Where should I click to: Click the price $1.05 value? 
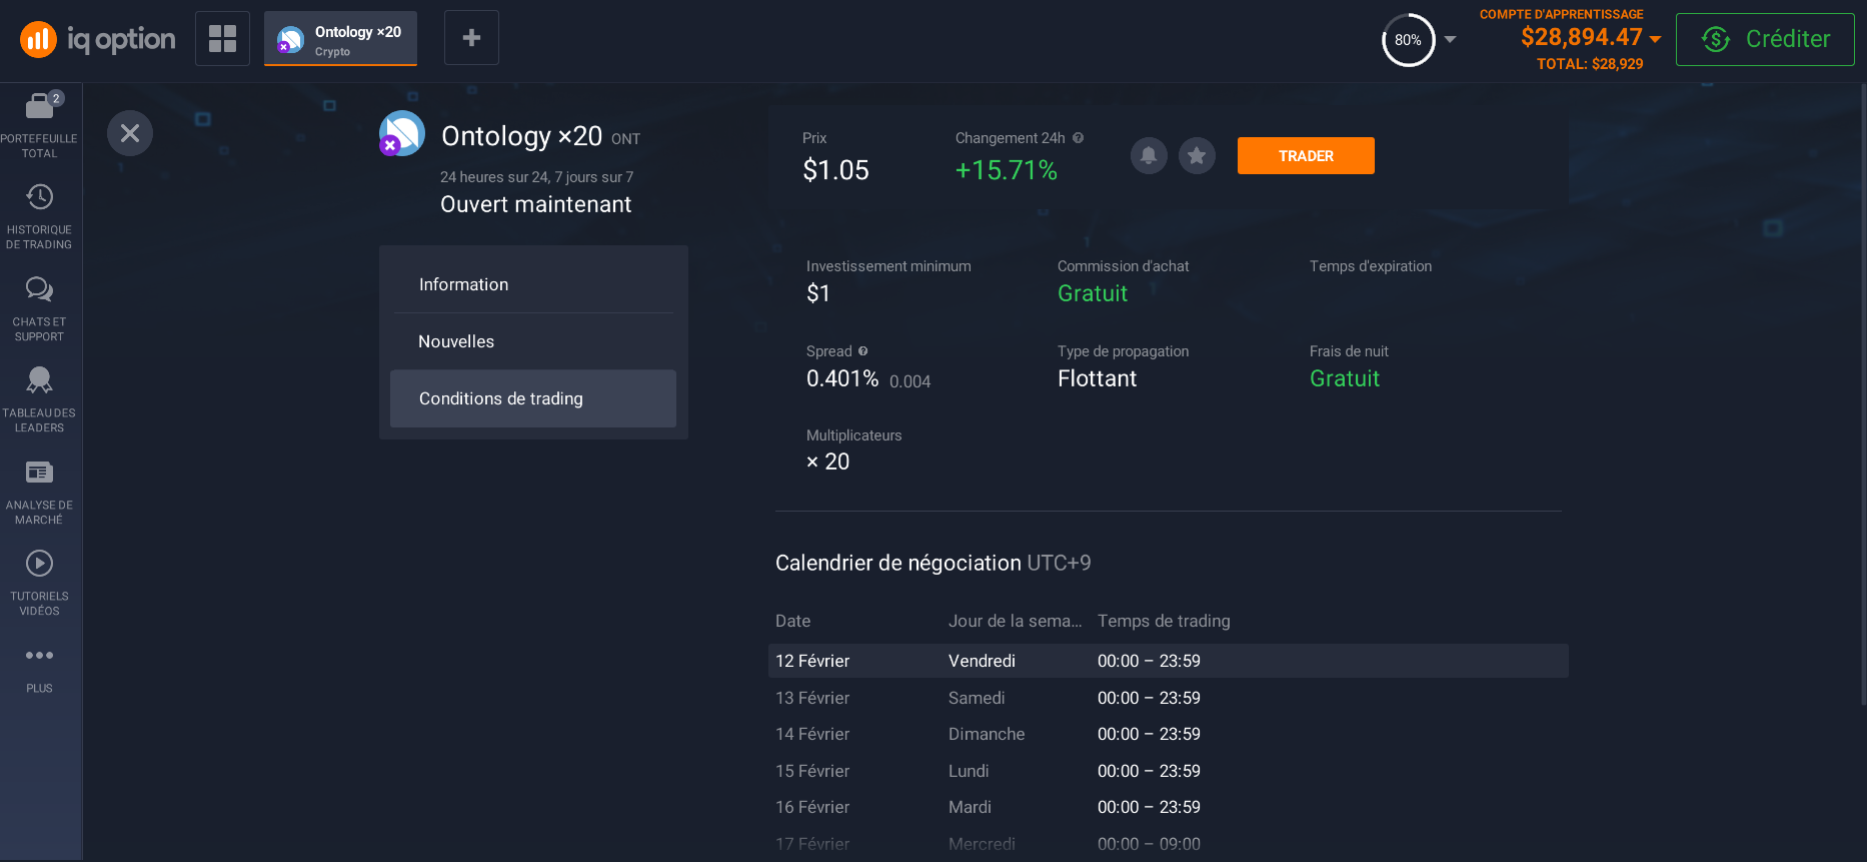pyautogui.click(x=836, y=170)
